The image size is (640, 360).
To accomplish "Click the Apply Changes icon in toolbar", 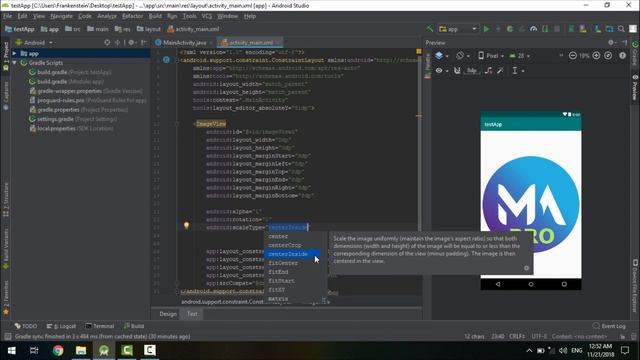I will (498, 29).
